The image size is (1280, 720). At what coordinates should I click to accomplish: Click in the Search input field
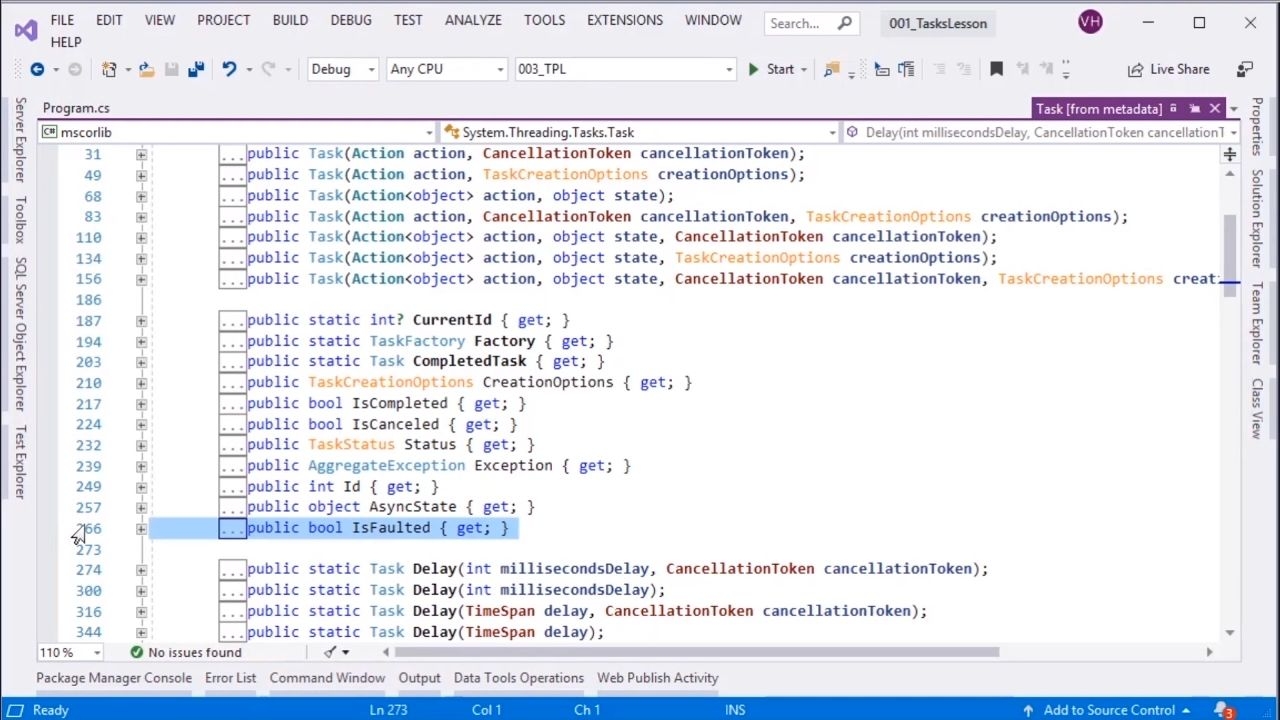[800, 23]
